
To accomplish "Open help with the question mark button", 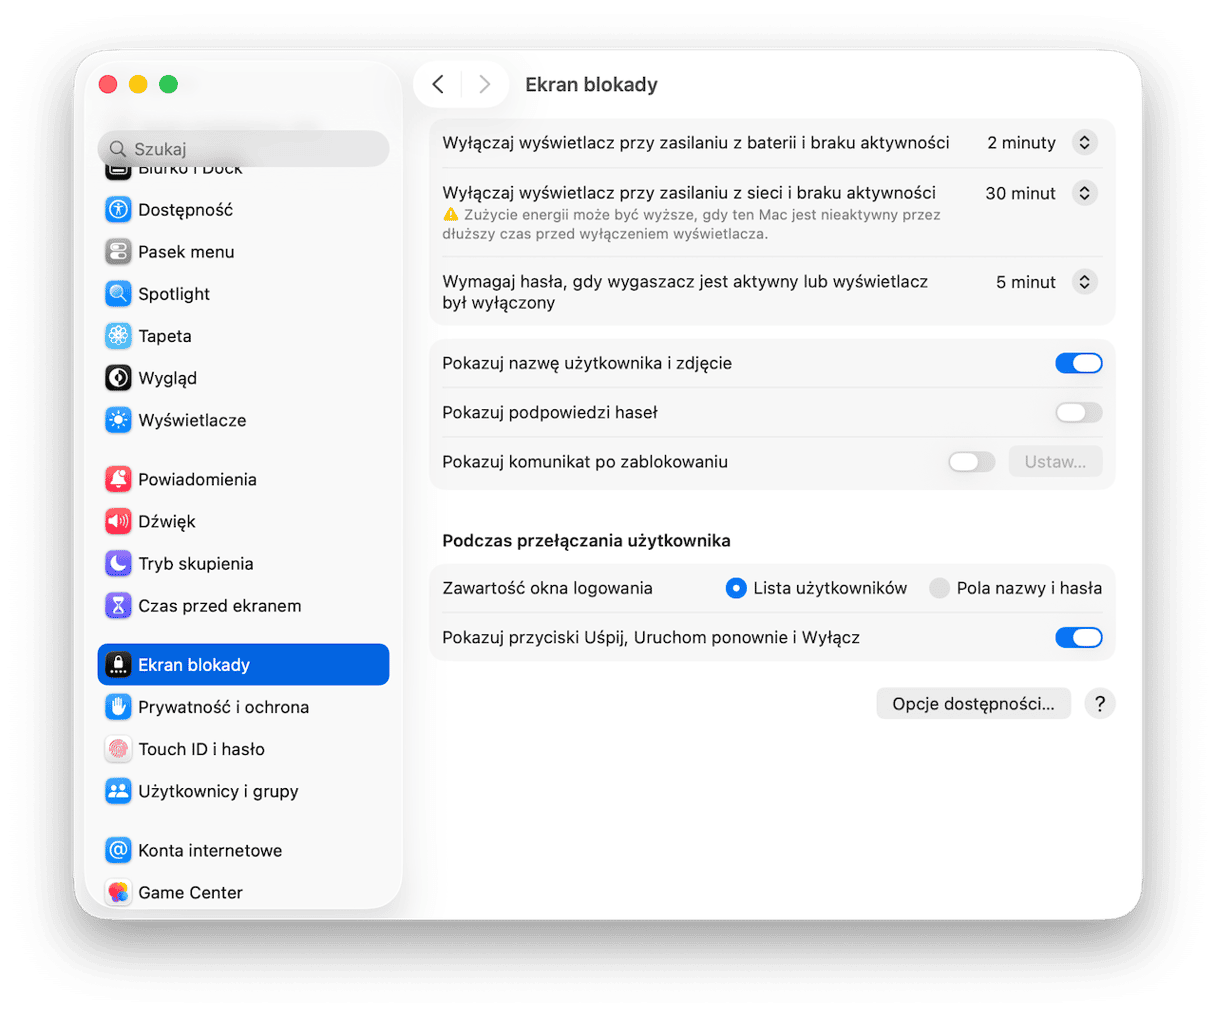I will (x=1099, y=704).
